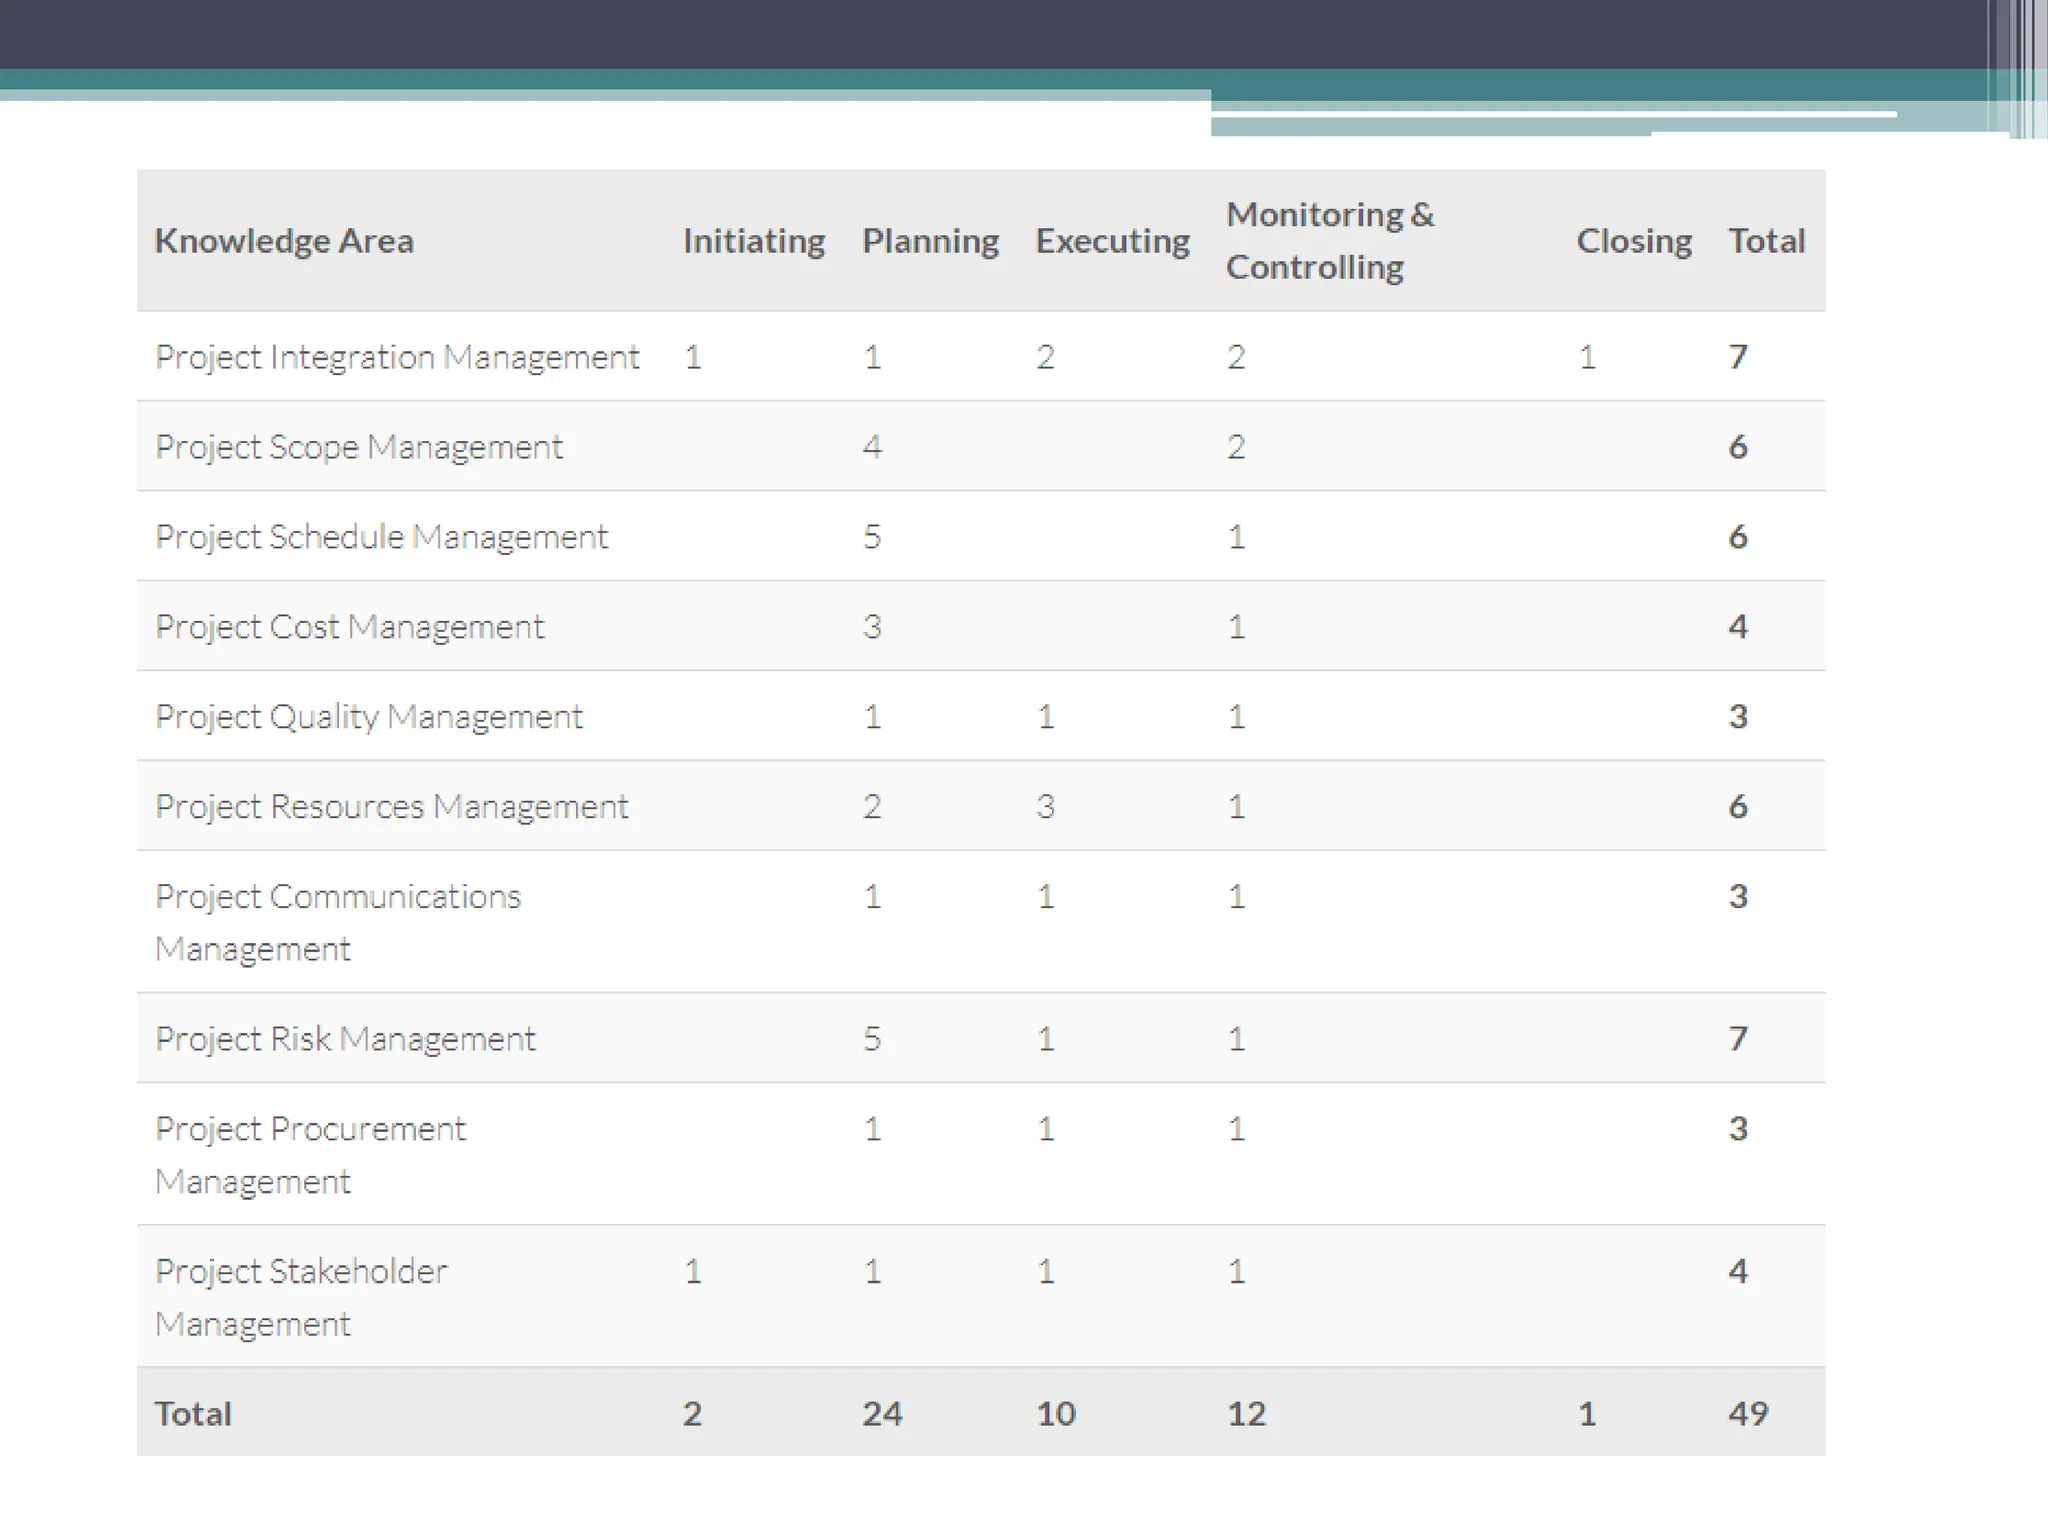
Task: Select Project Integration Management row label
Action: tap(397, 357)
